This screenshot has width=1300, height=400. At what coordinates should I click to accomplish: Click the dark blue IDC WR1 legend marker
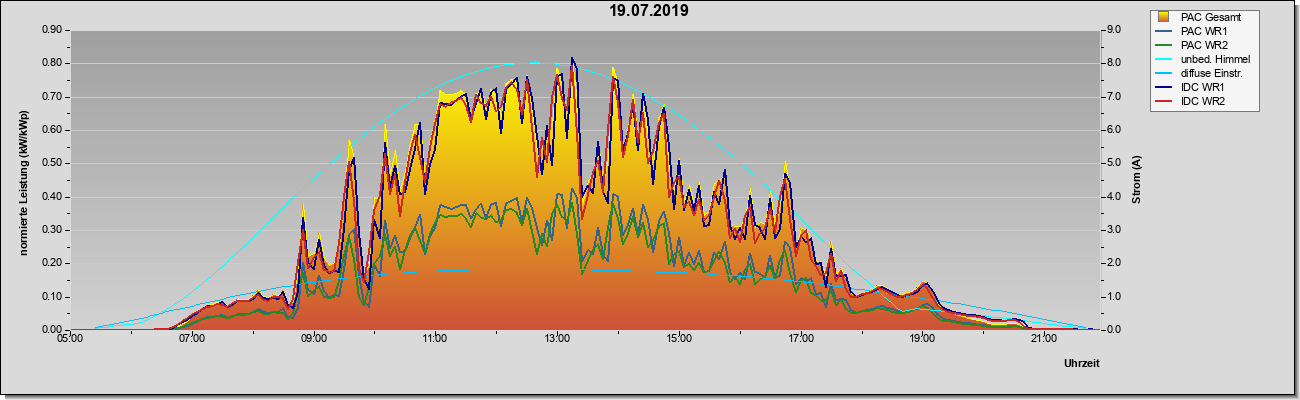[x=1164, y=87]
